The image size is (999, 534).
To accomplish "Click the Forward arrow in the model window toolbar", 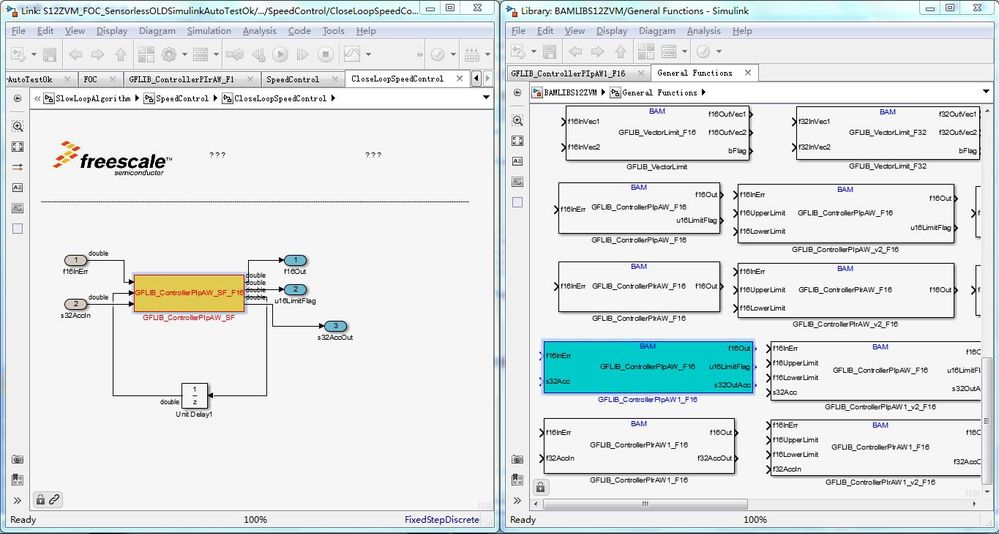I will (97, 54).
